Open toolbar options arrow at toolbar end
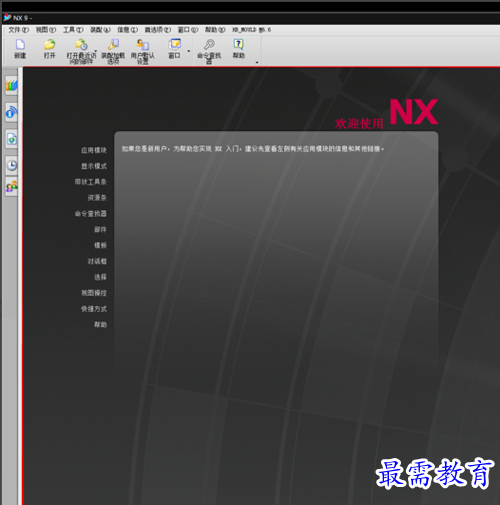 (x=257, y=62)
